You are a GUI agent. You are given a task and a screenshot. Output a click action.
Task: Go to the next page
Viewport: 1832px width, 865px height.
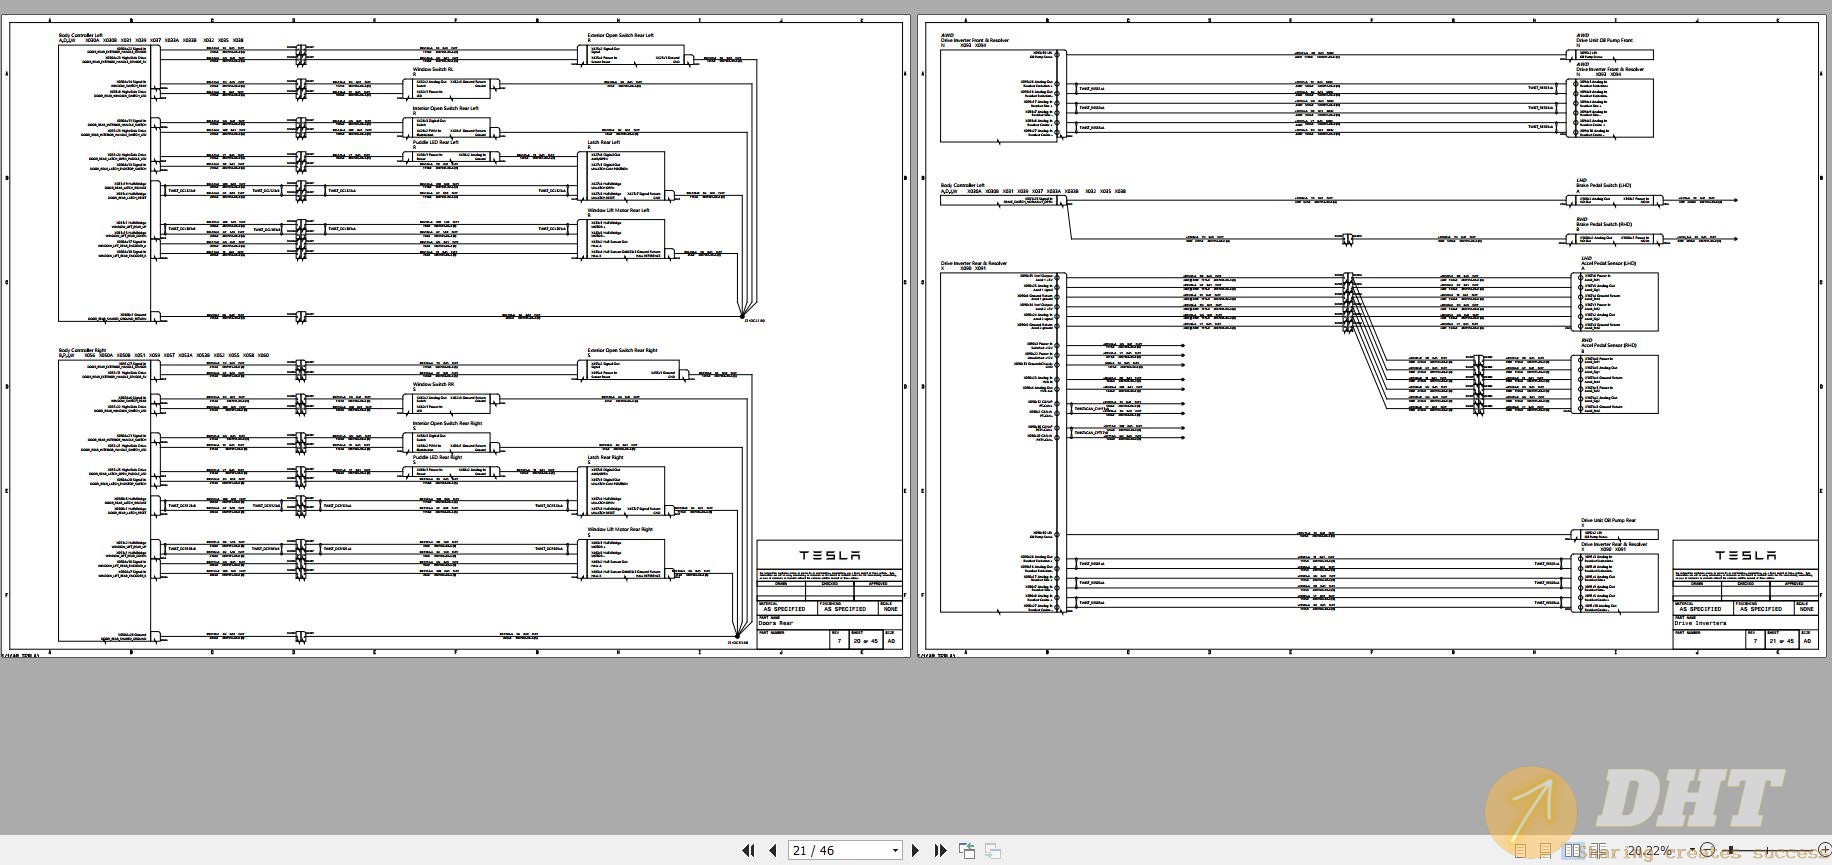pos(915,850)
